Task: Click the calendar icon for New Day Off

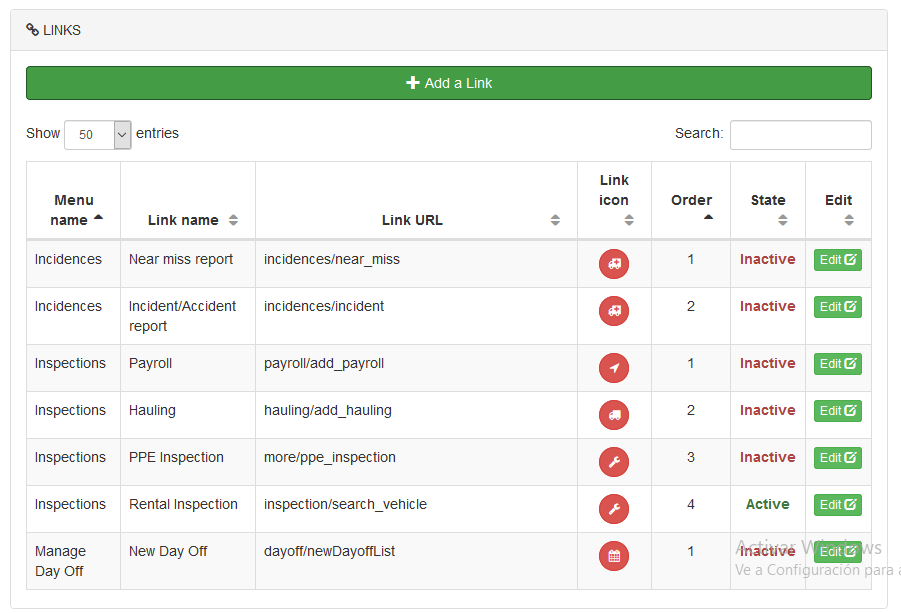Action: point(614,556)
